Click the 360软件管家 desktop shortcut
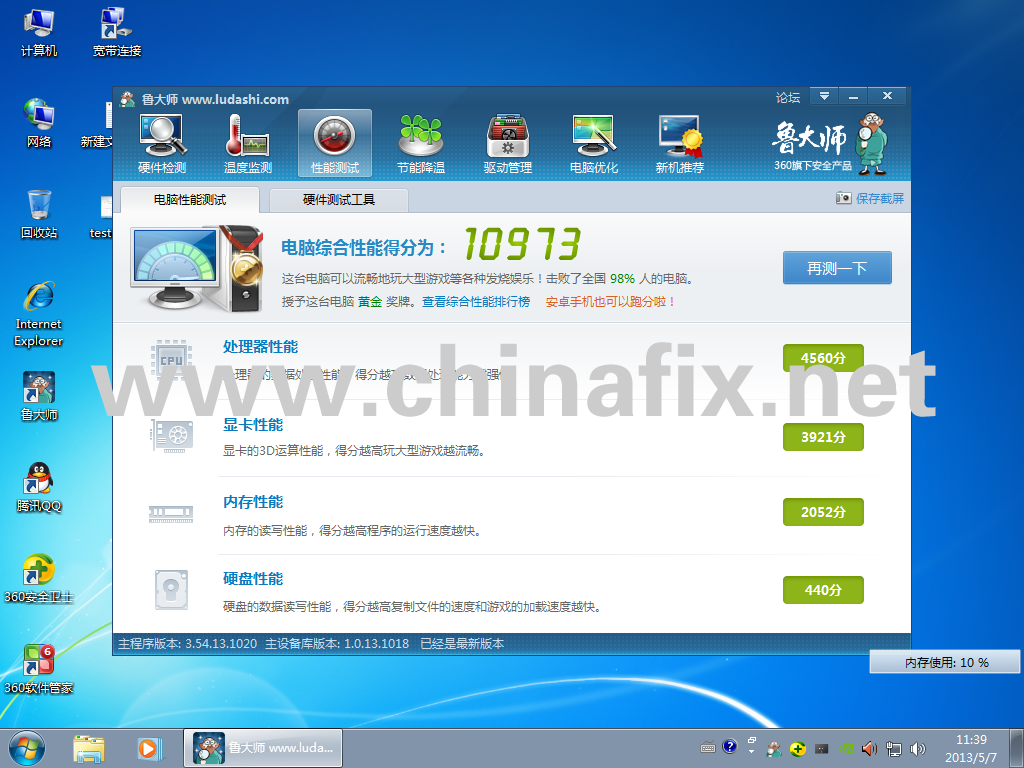Viewport: 1024px width, 768px height. pyautogui.click(x=39, y=669)
